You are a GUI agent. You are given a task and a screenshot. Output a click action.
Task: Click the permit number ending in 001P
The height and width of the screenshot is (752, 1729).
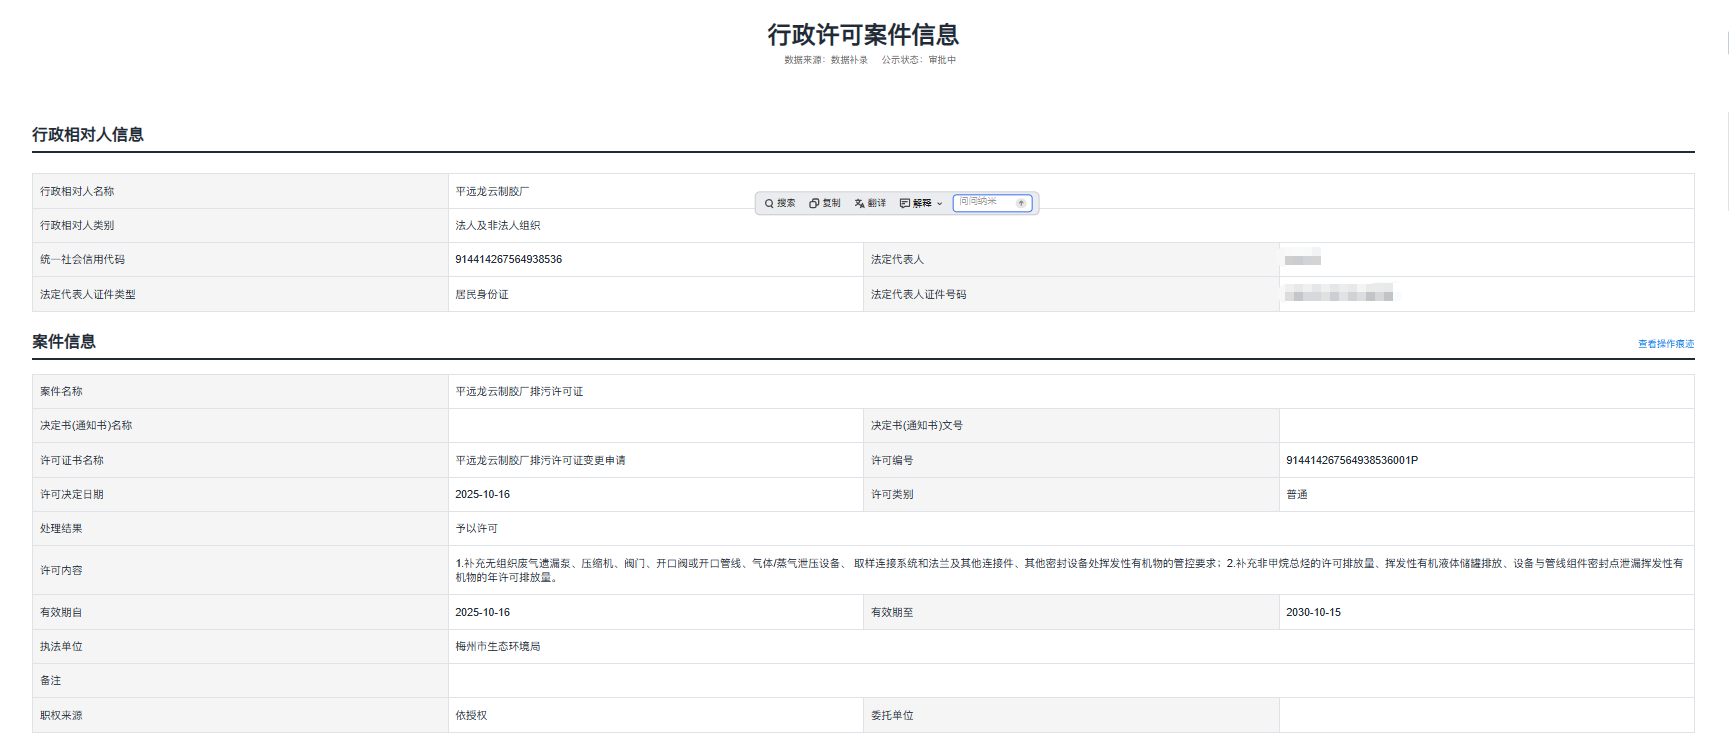pyautogui.click(x=1351, y=461)
